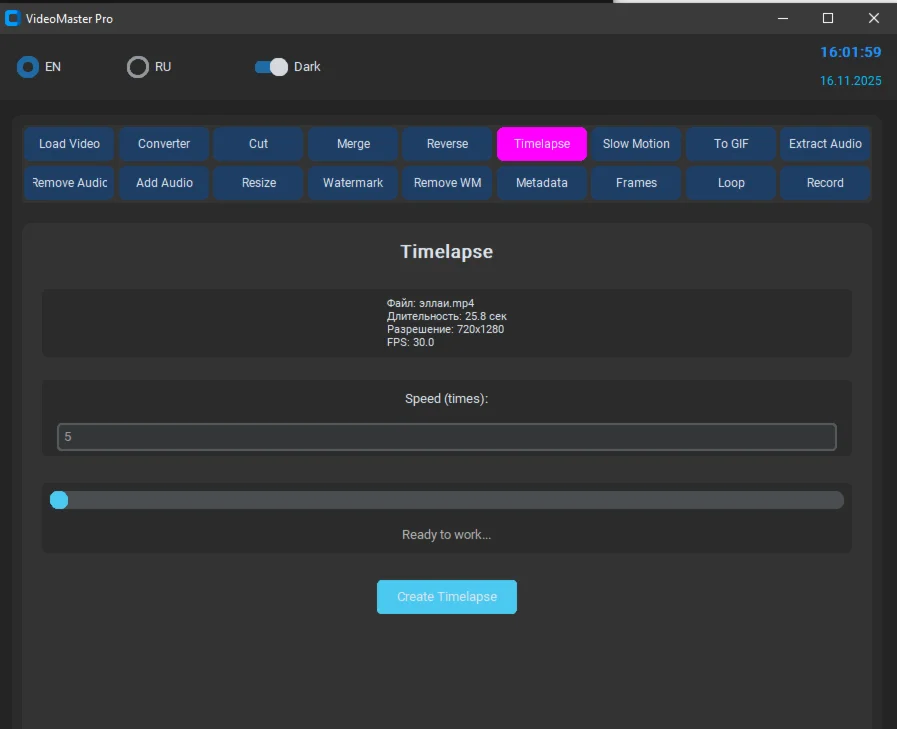Click the VideoMaster Pro app icon
This screenshot has width=897, height=729.
[13, 18]
